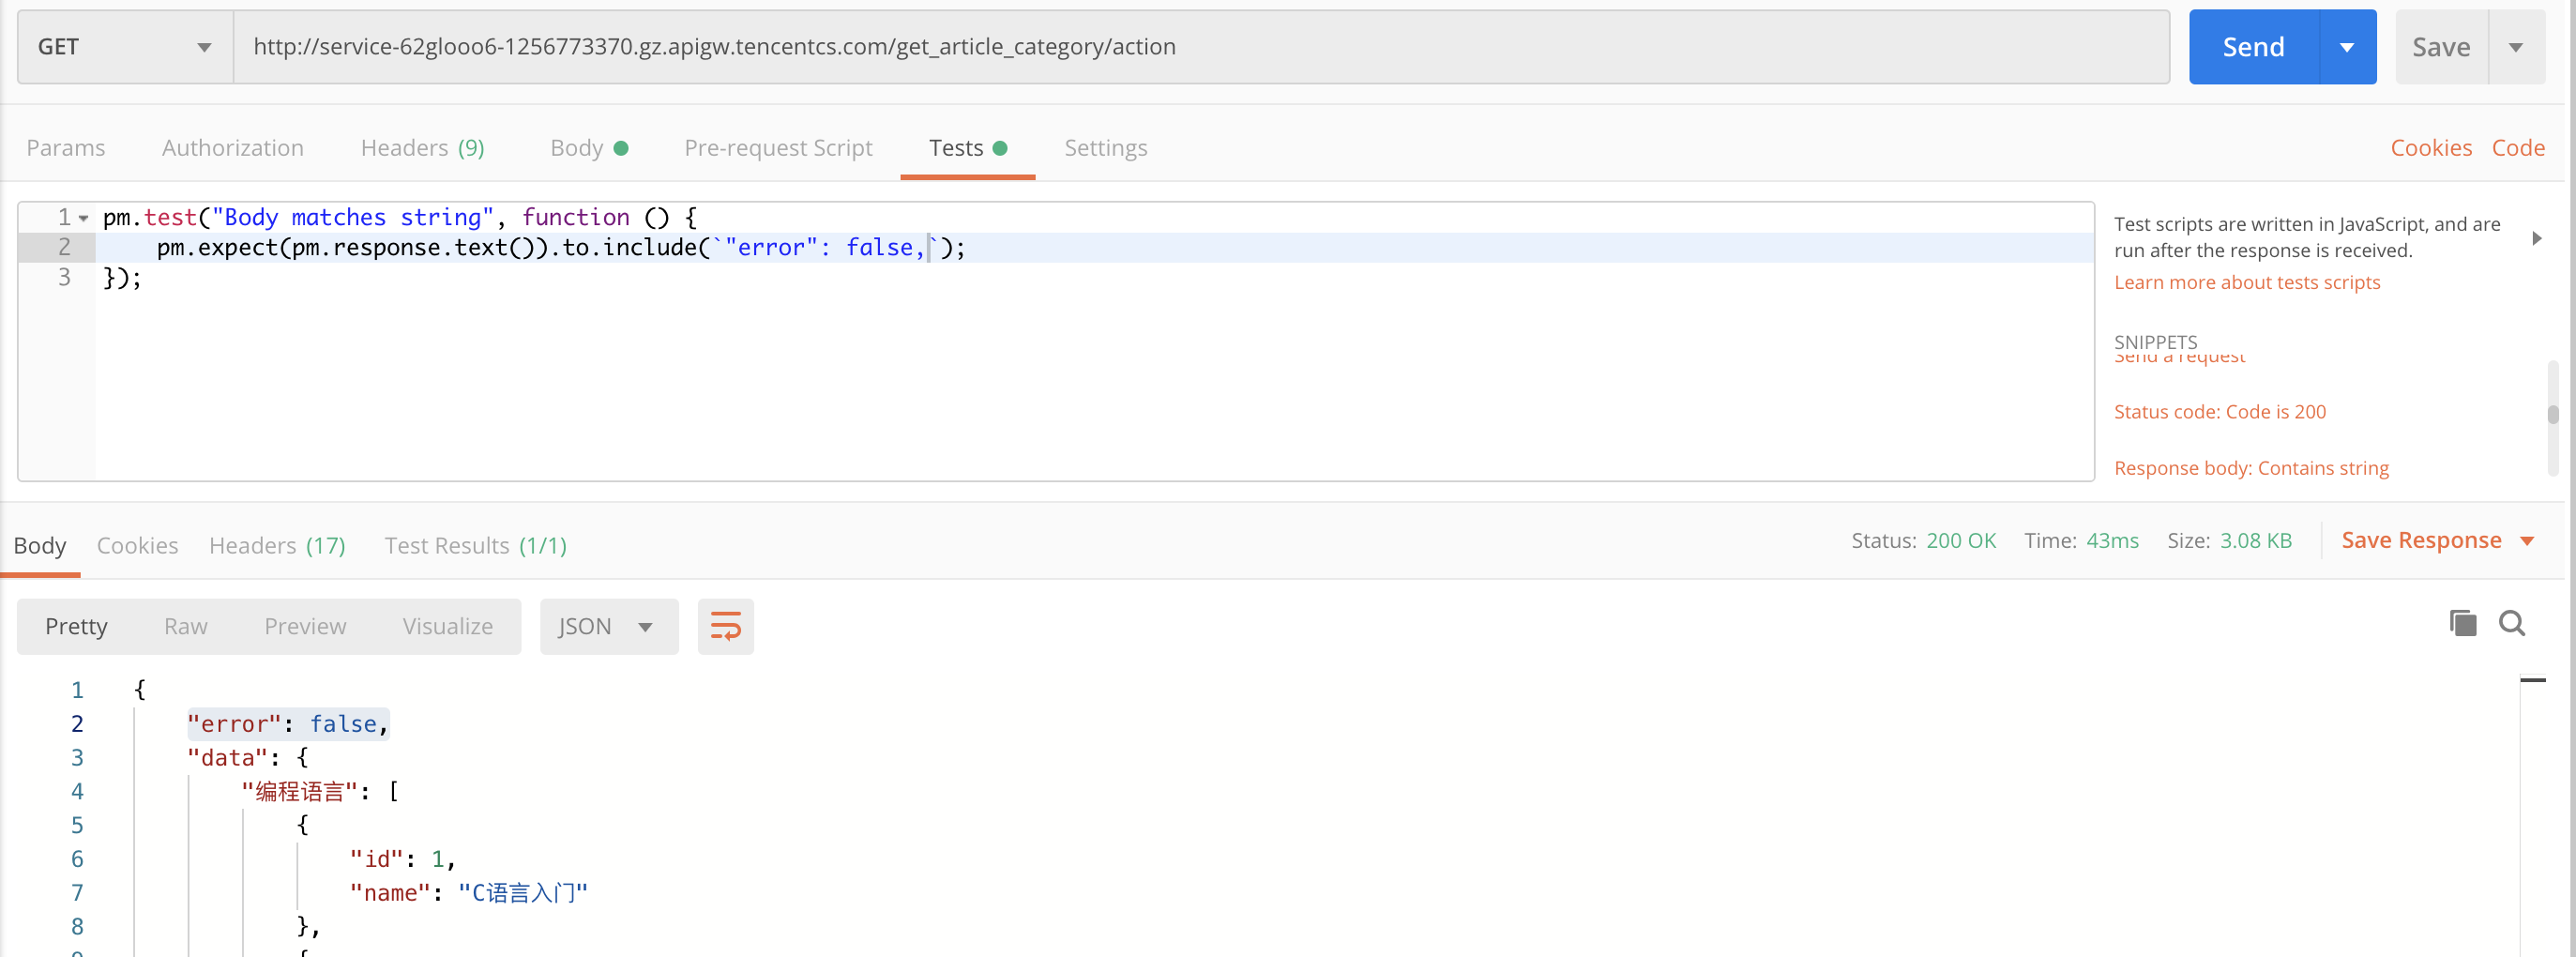Open the request Headers (9) tab
The width and height of the screenshot is (2576, 957).
(x=423, y=148)
